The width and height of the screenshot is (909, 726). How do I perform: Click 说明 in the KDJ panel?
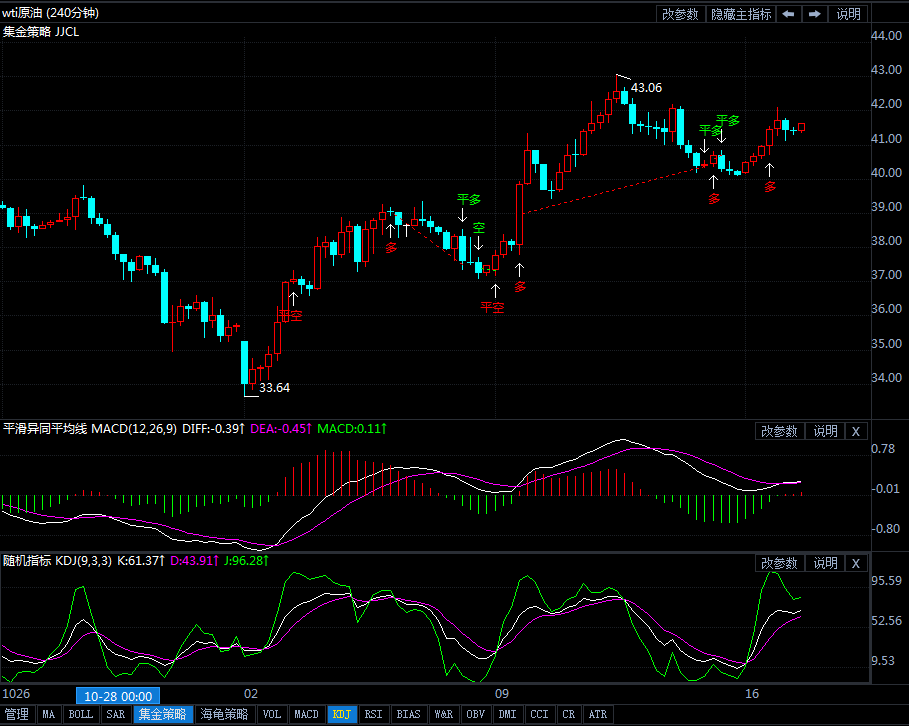point(825,563)
